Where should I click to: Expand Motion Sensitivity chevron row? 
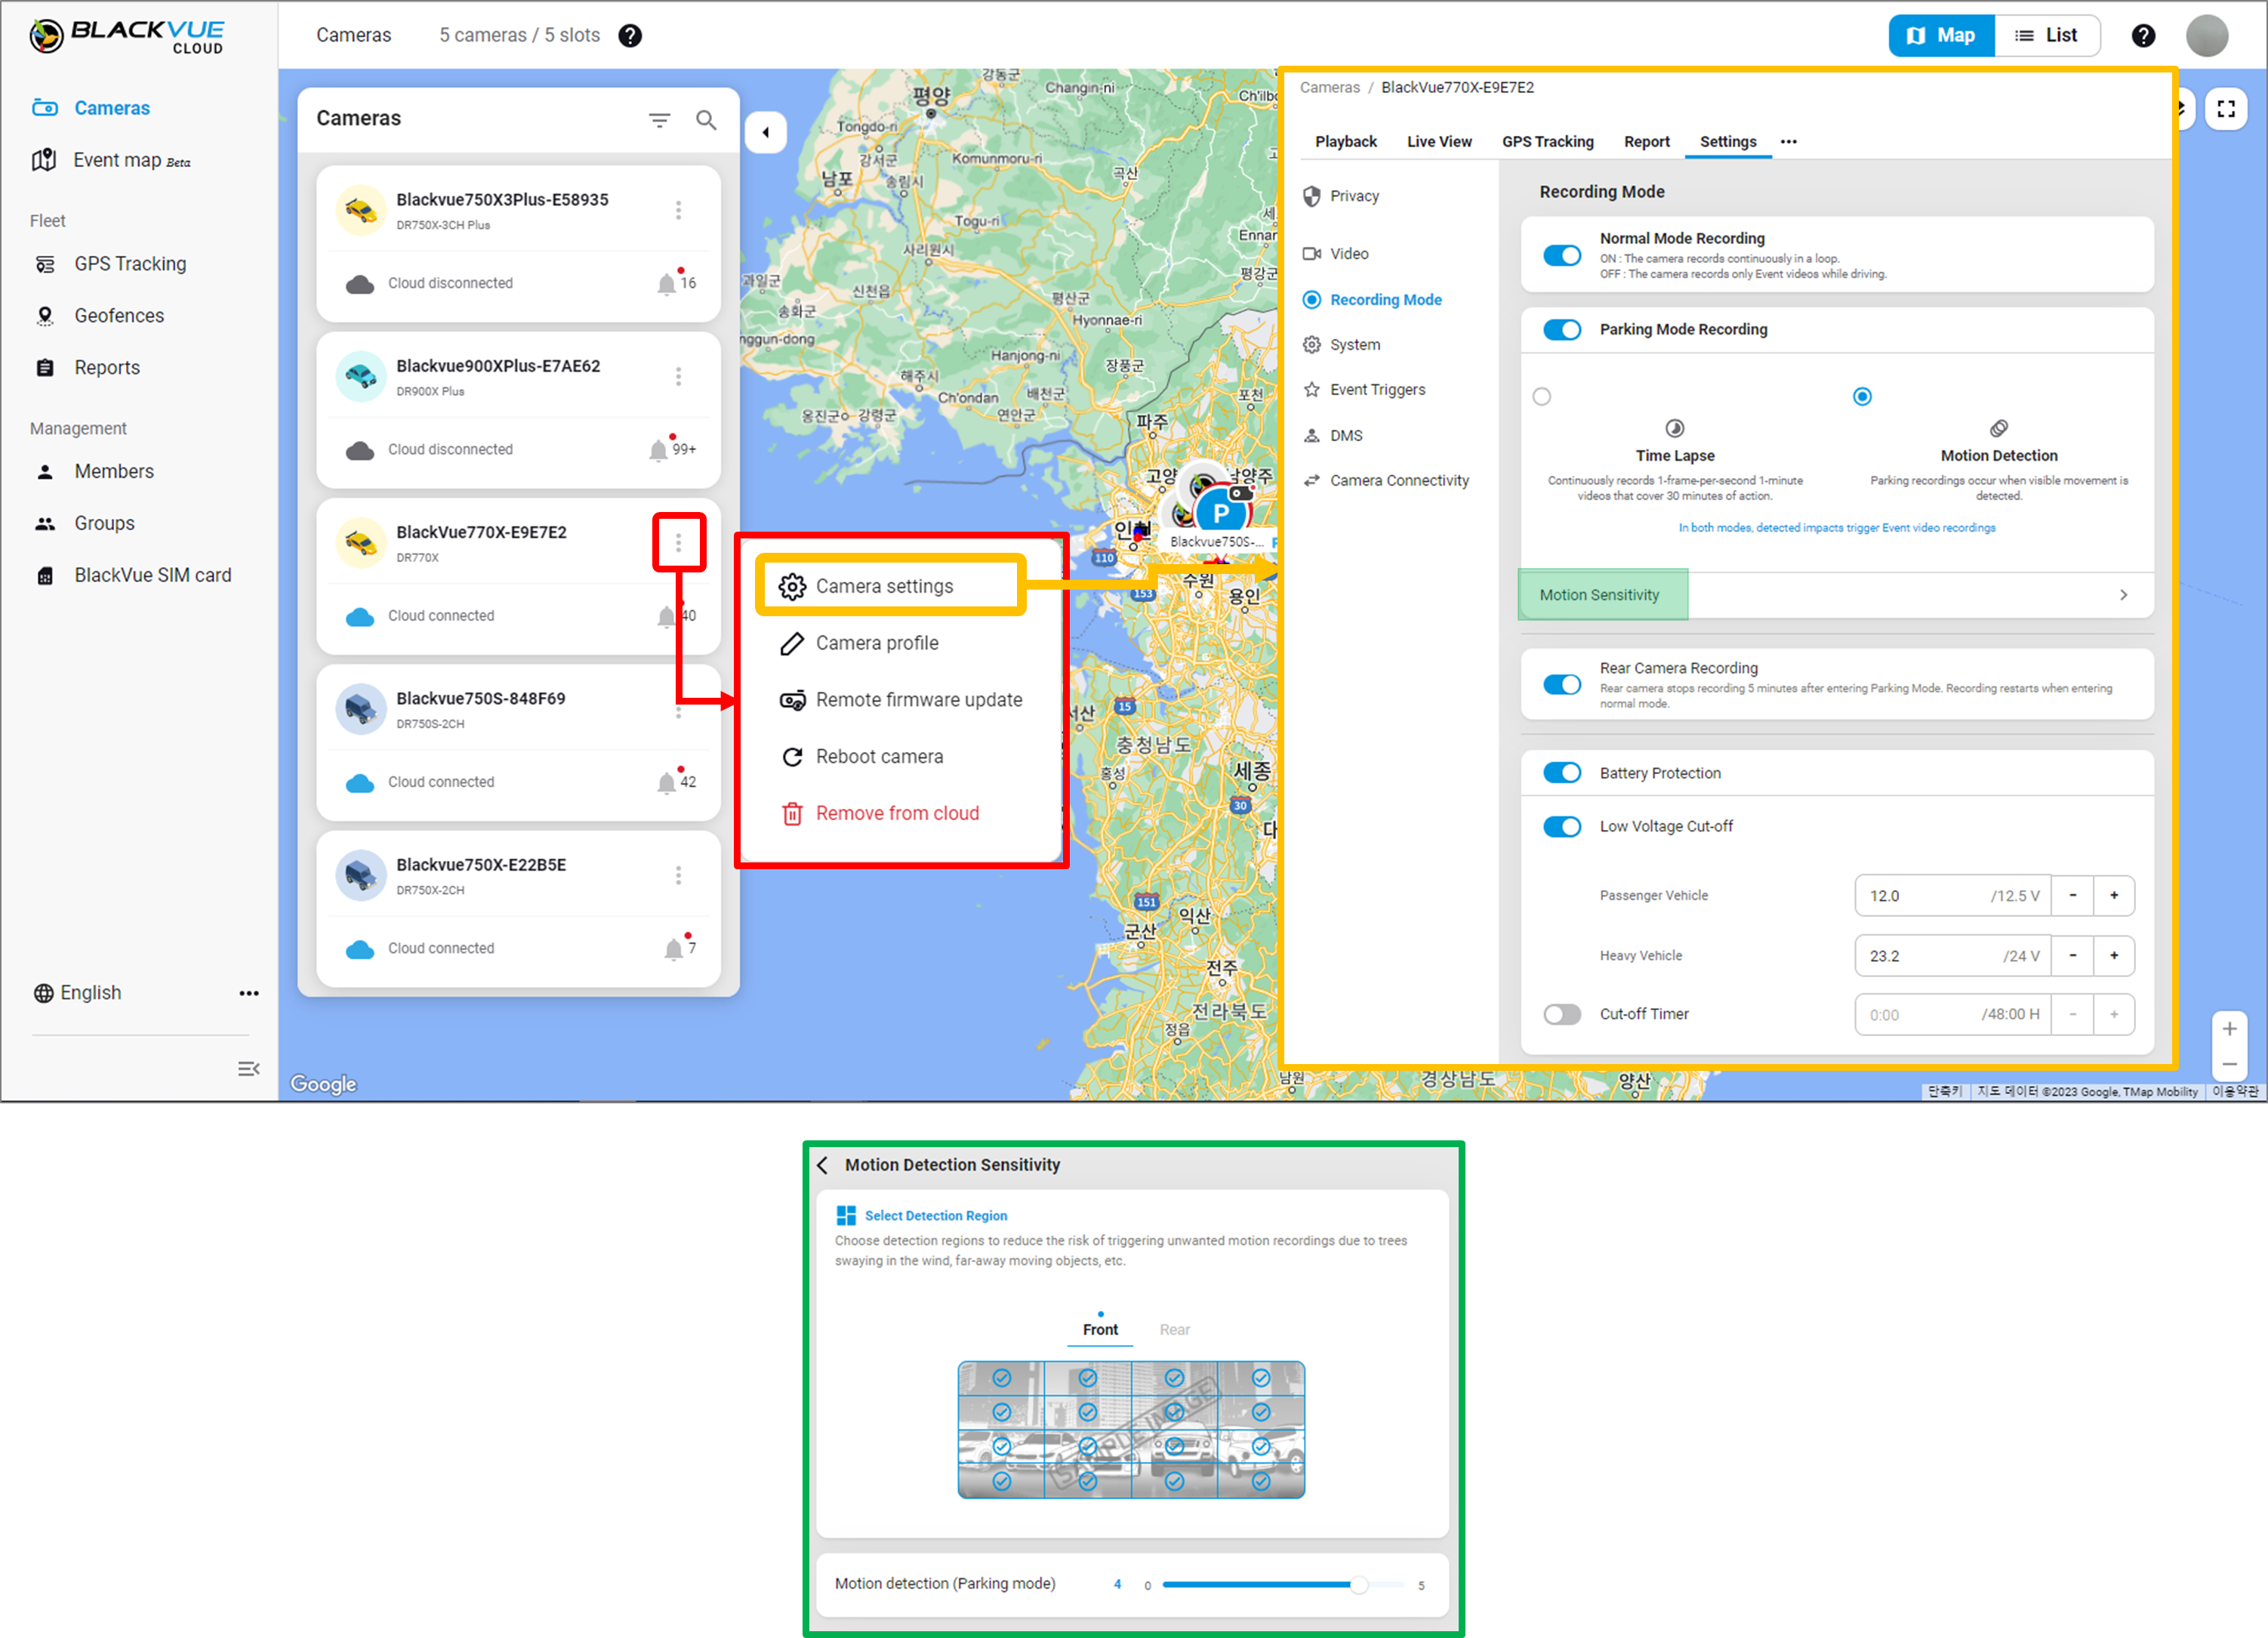coord(1837,595)
